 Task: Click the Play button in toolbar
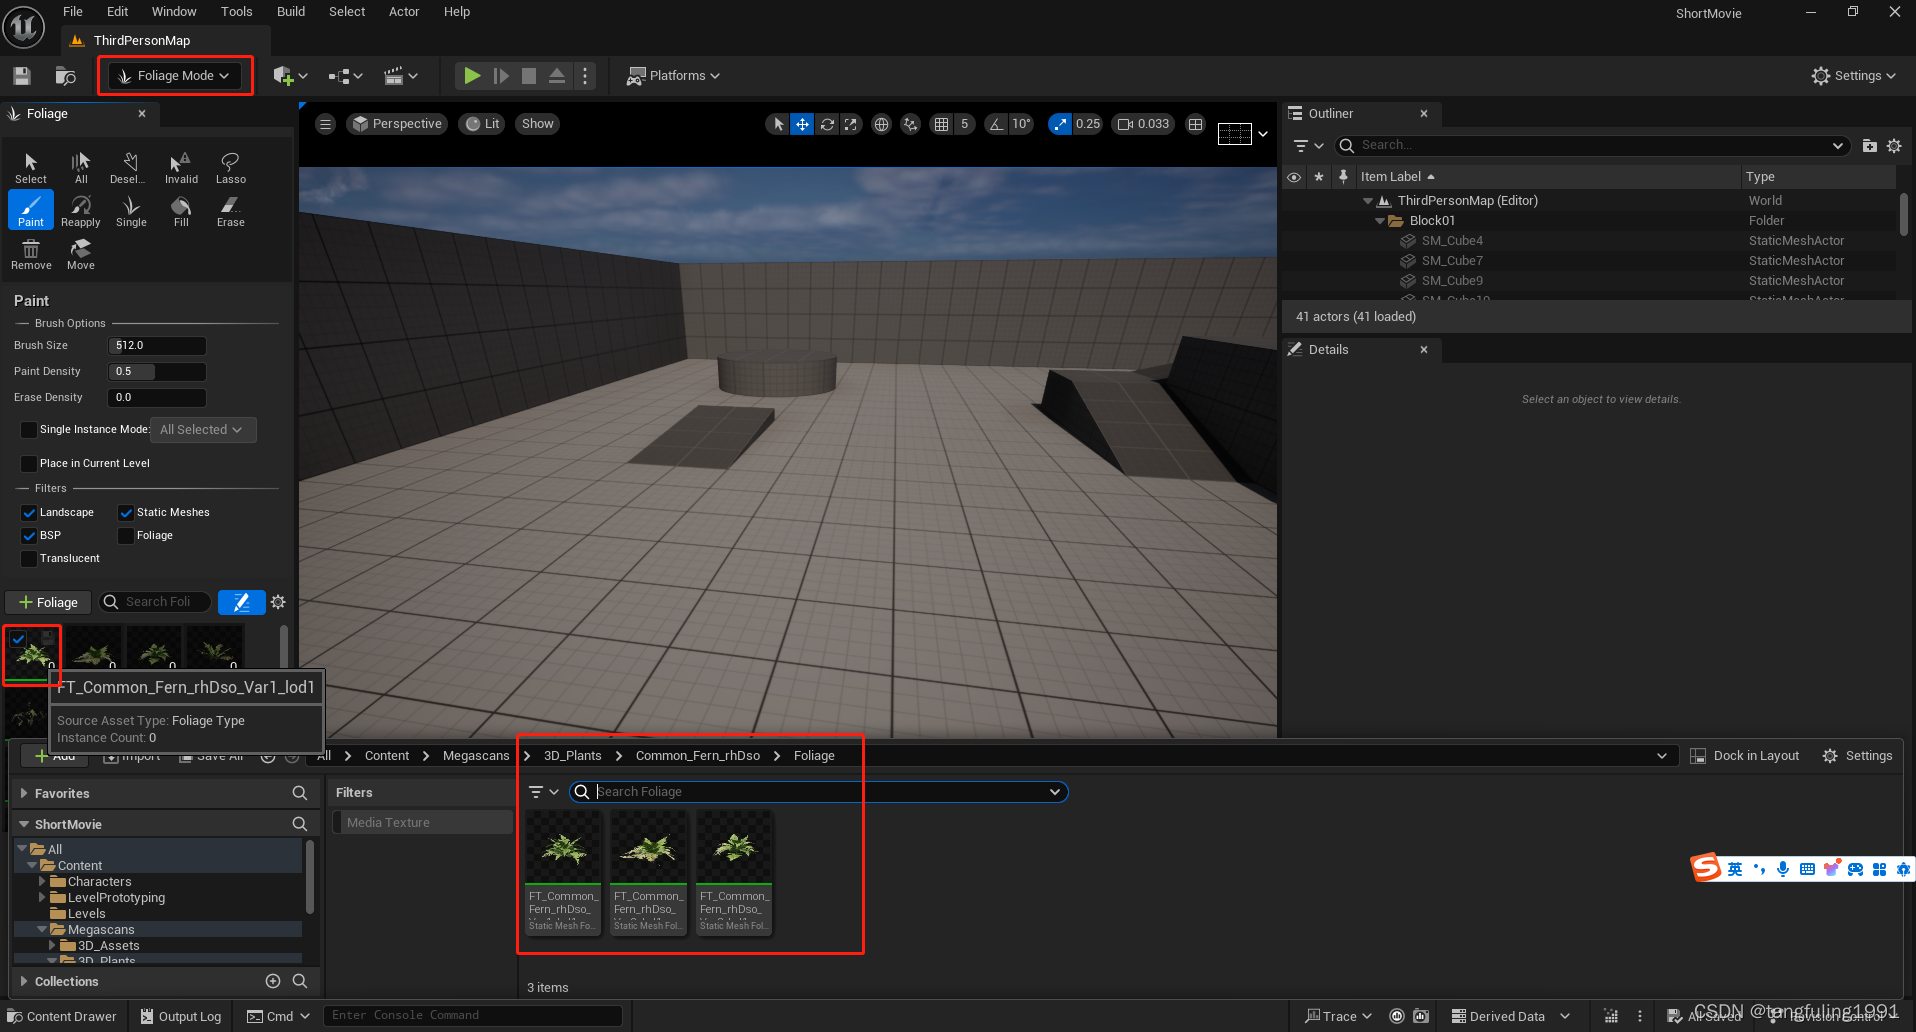tap(472, 76)
